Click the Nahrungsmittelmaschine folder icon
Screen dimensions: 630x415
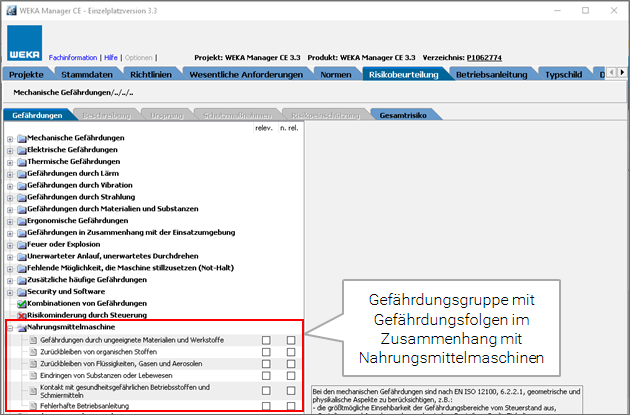21,327
